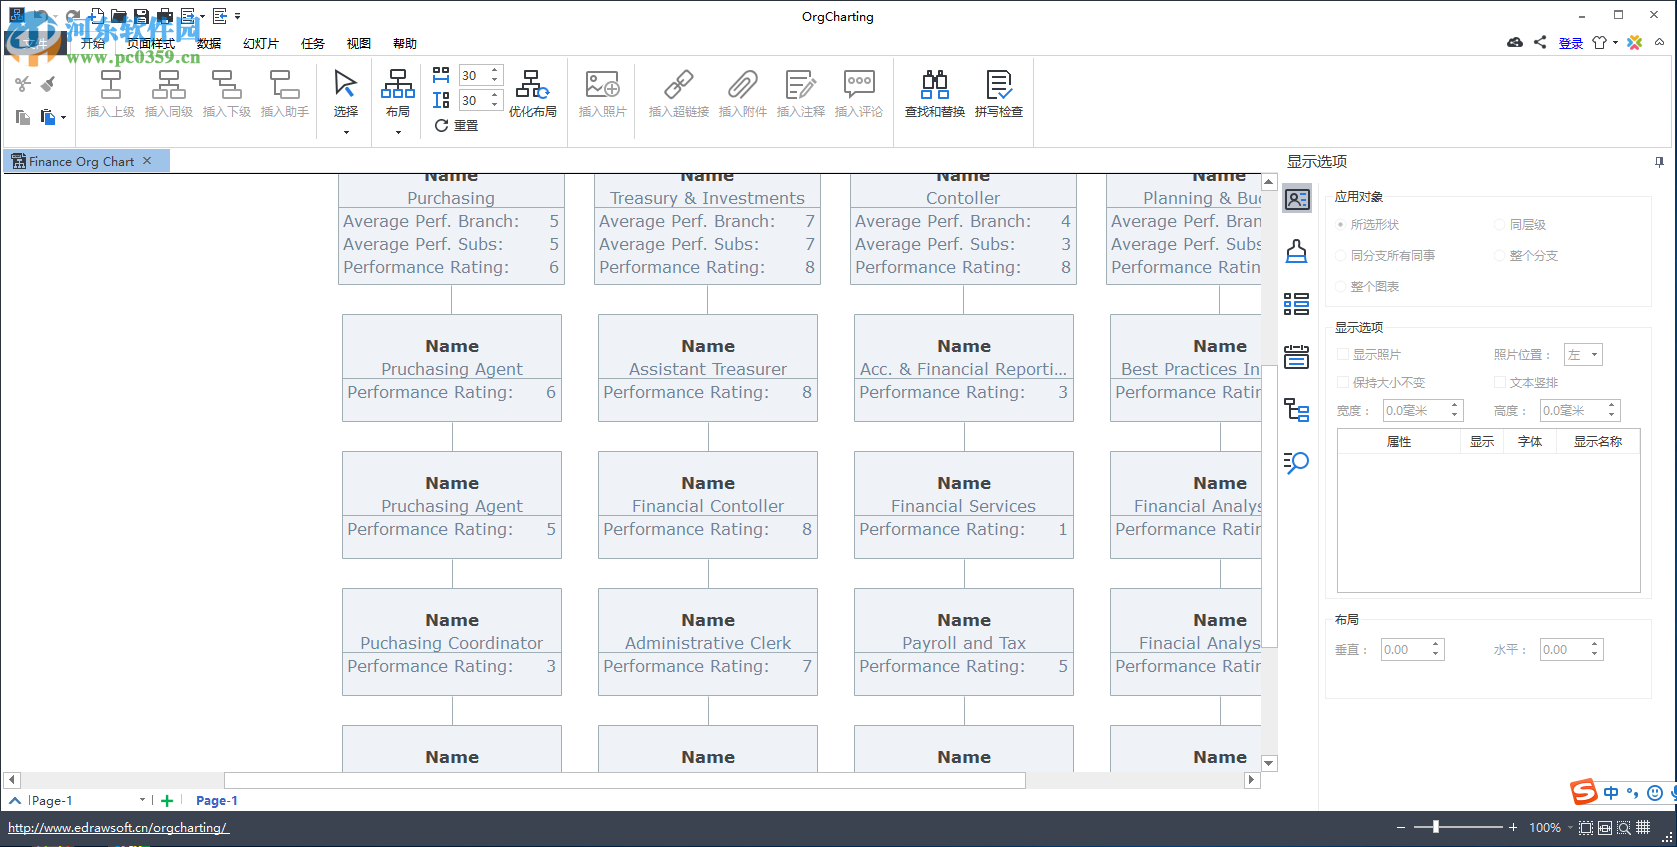The height and width of the screenshot is (847, 1677).
Task: Click the 登录 login link
Action: click(x=1570, y=43)
